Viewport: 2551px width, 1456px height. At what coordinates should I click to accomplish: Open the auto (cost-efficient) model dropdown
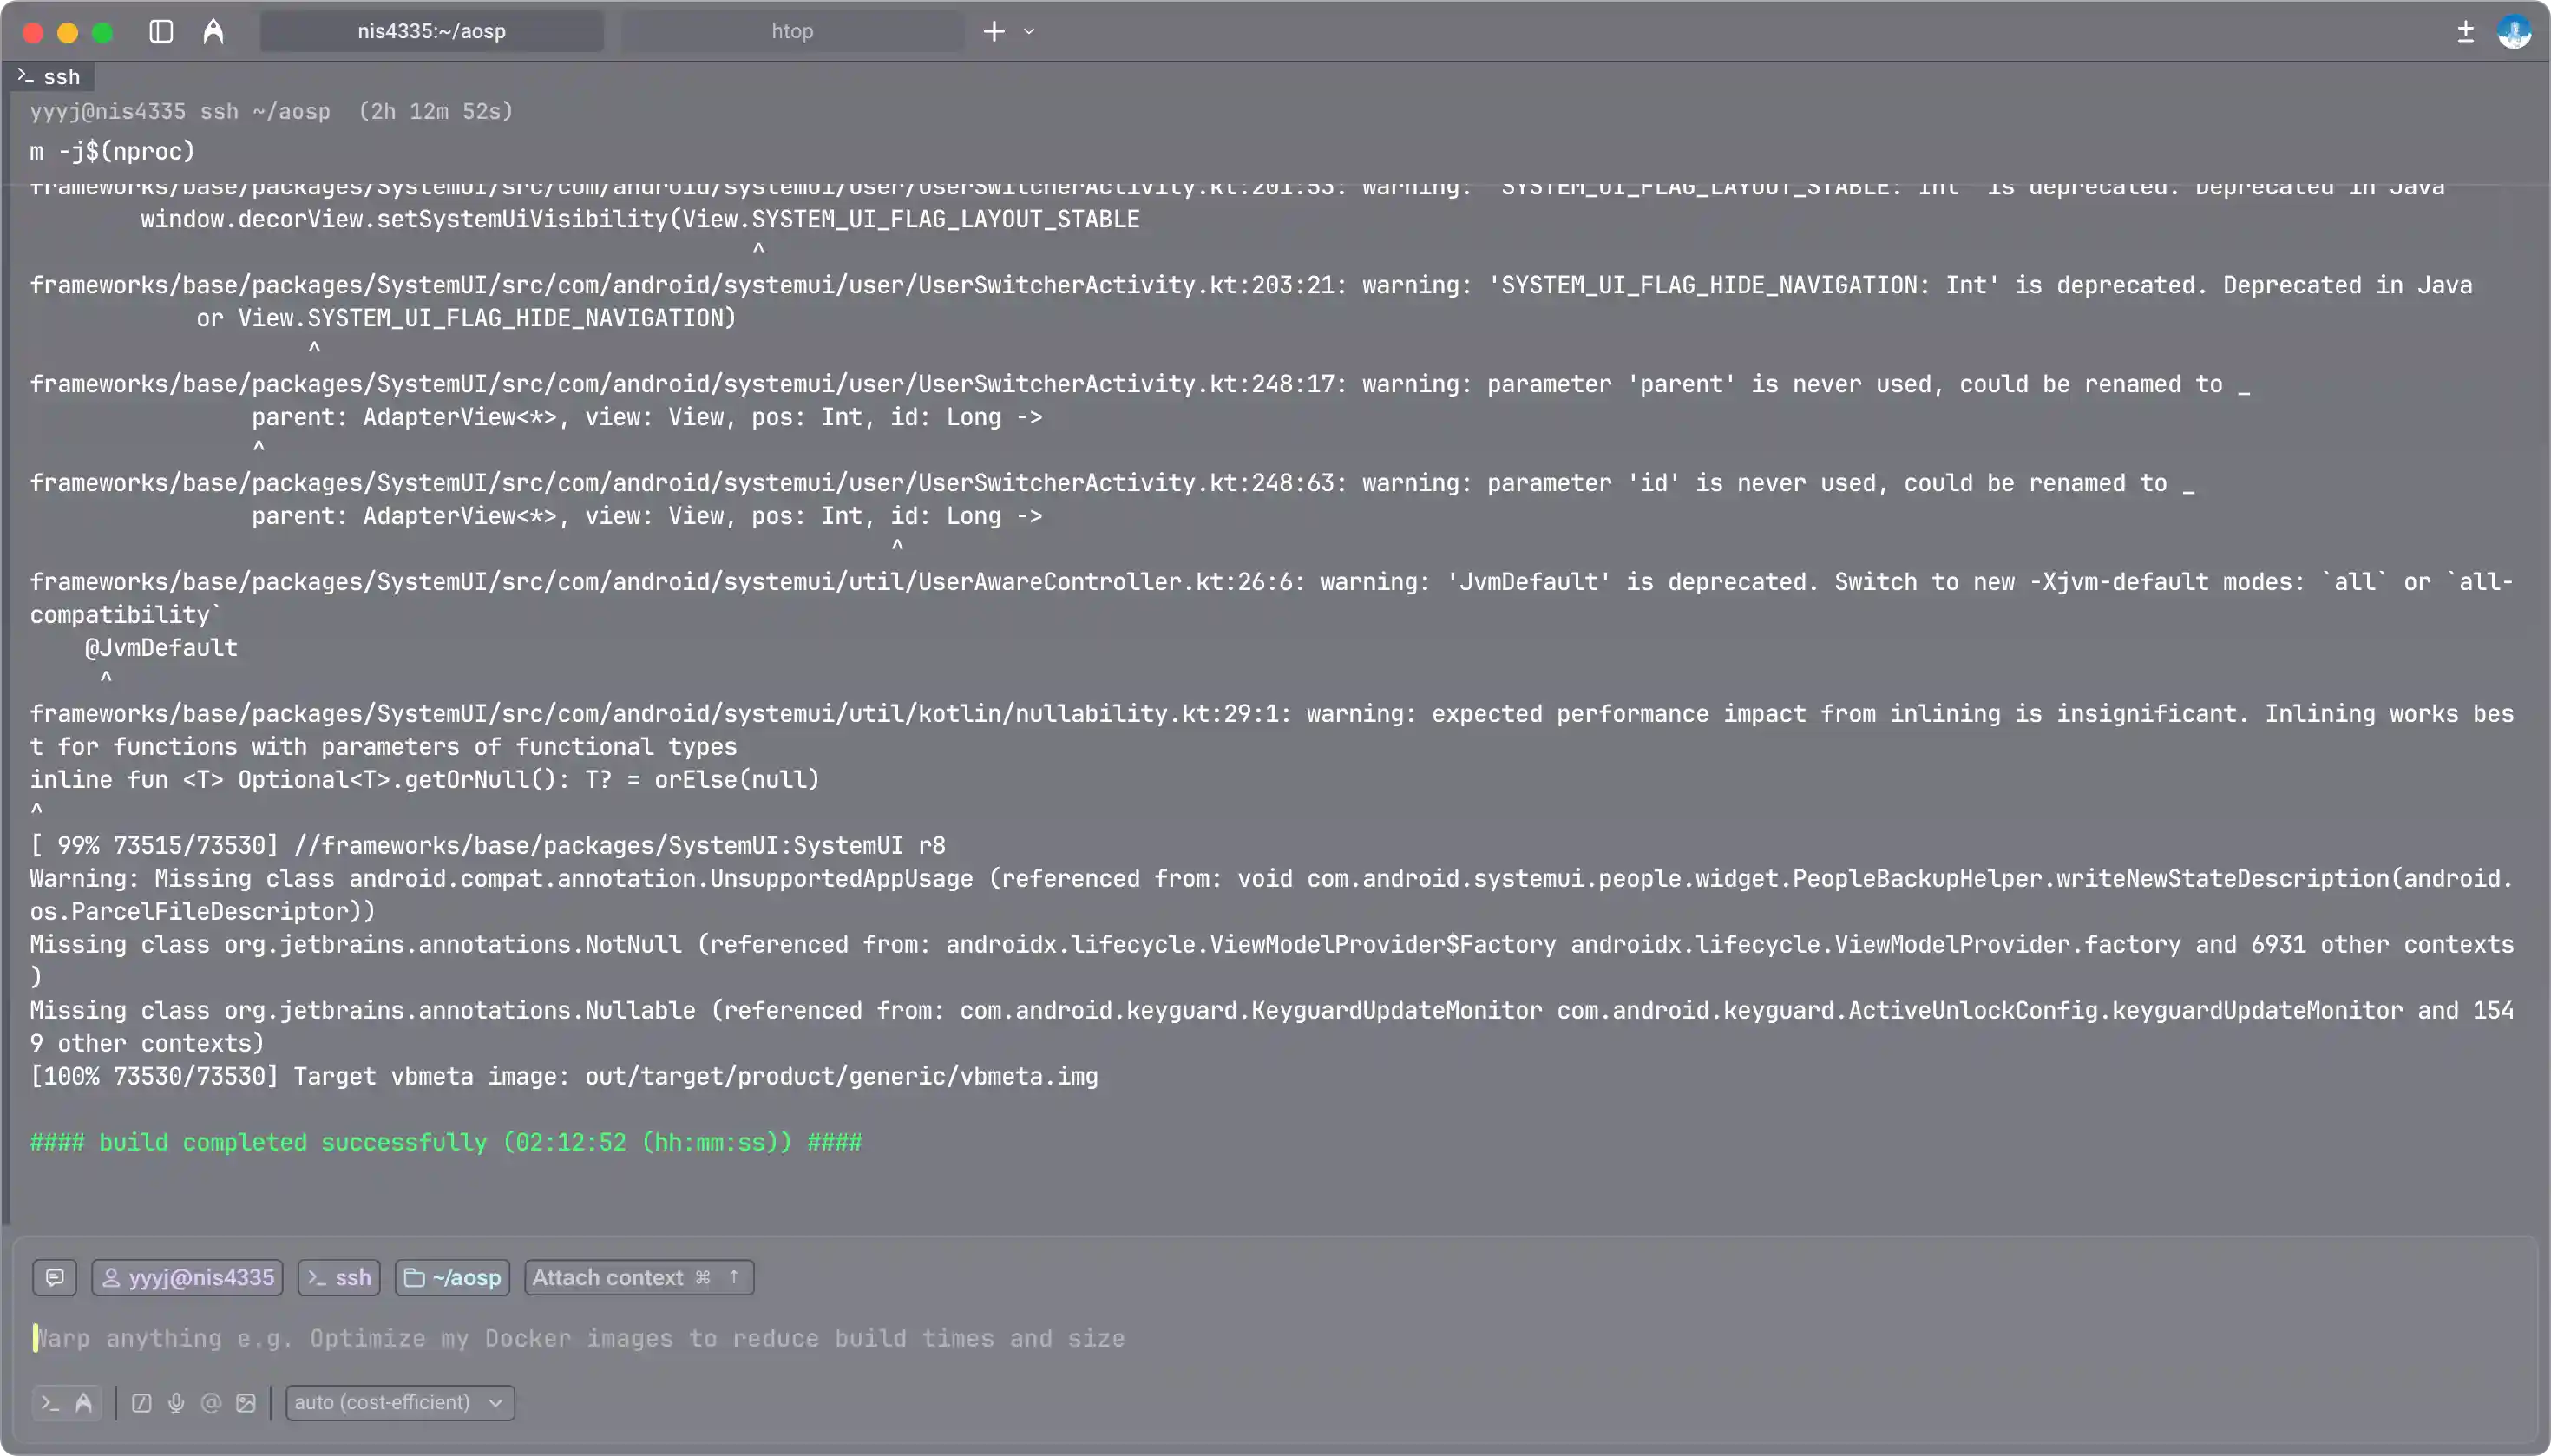pos(399,1402)
